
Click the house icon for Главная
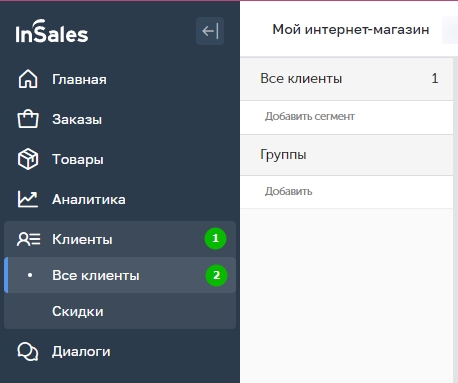(28, 79)
